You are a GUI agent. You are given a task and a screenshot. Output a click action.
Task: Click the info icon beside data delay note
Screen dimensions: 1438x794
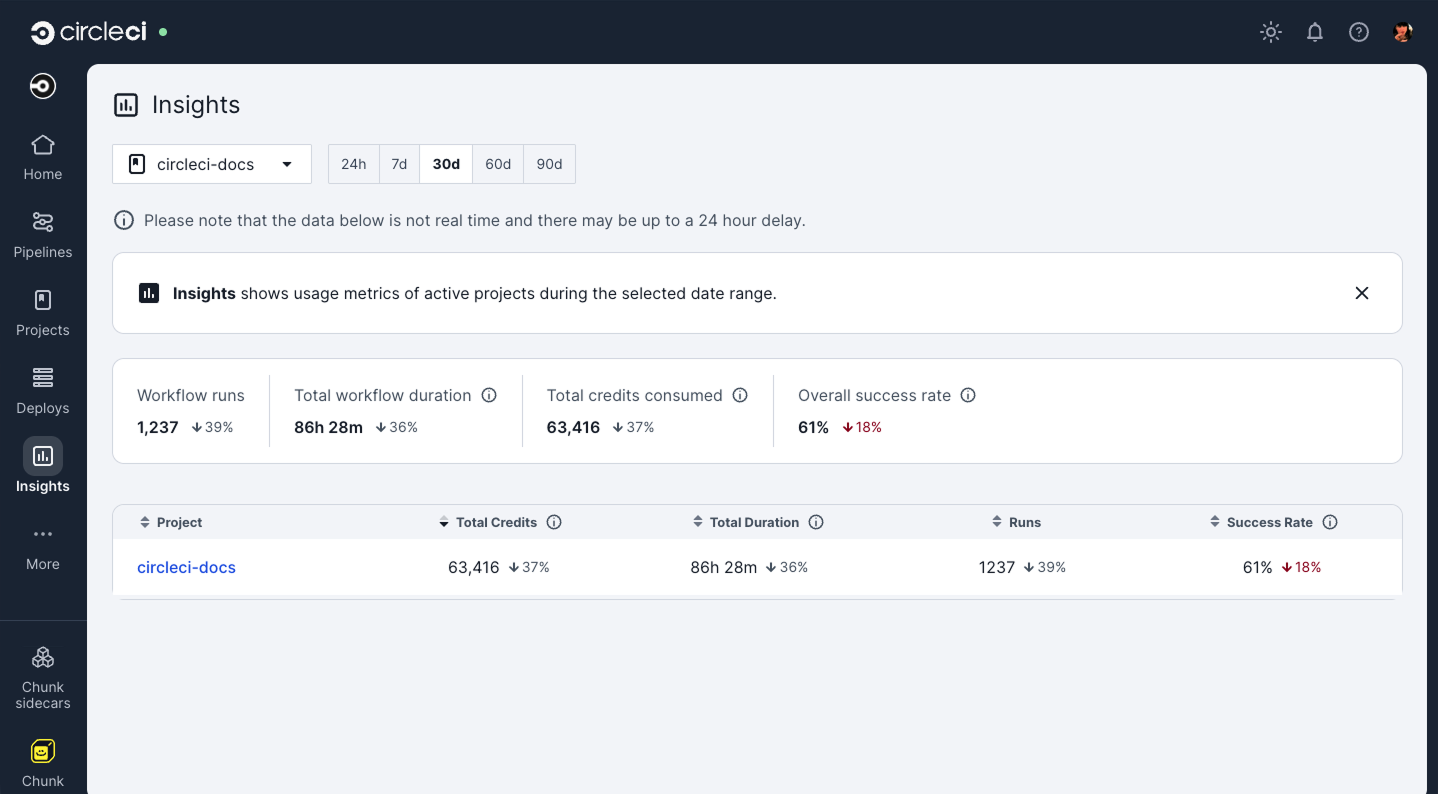(x=124, y=220)
